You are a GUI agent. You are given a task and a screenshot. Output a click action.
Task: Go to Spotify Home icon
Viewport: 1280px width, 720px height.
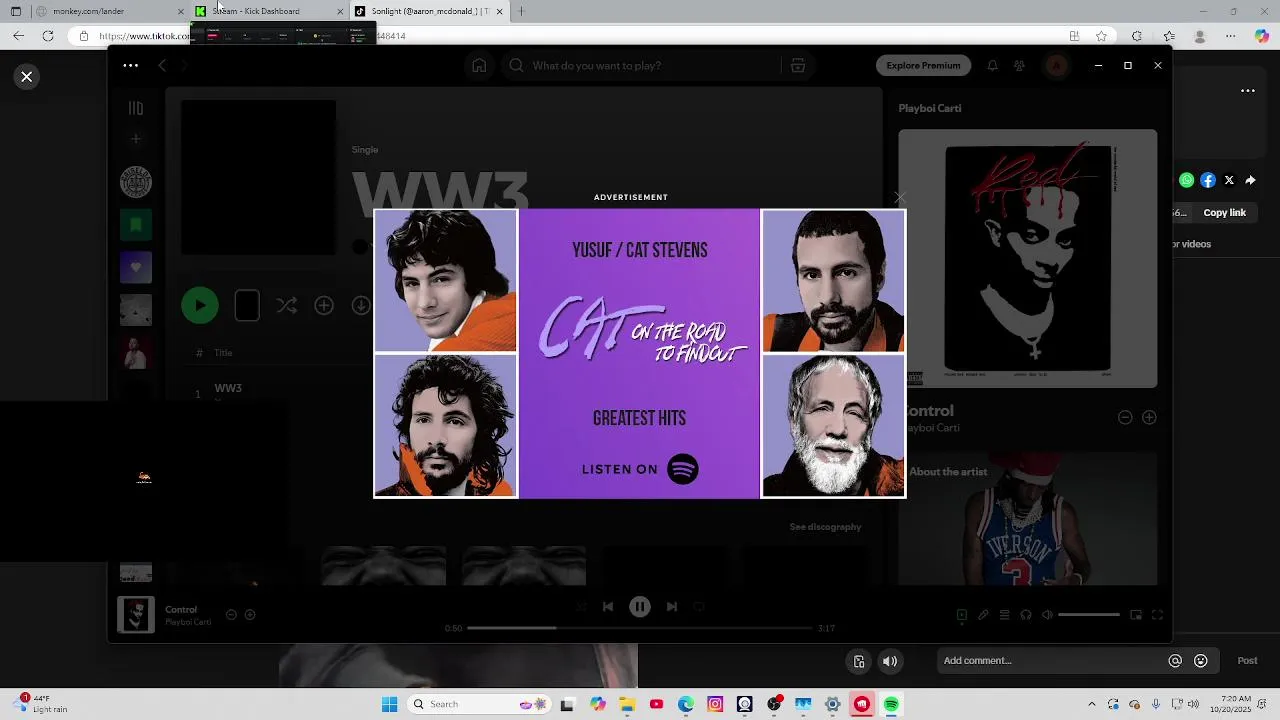(x=479, y=65)
